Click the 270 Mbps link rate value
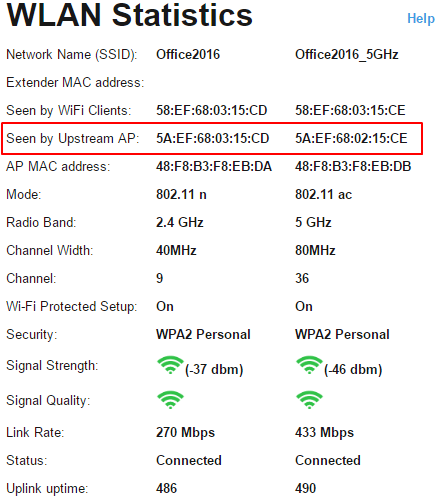The image size is (446, 500). tap(185, 432)
